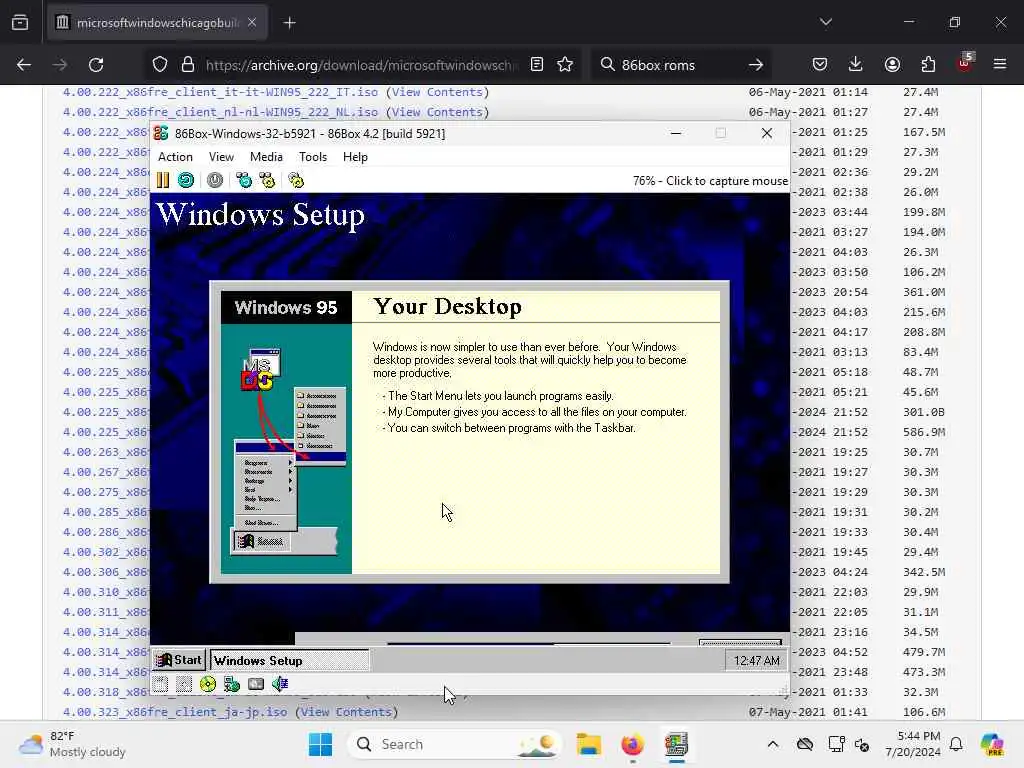Open View Contents for WIN95_222_NL.iso
The image size is (1024, 768).
tap(437, 112)
